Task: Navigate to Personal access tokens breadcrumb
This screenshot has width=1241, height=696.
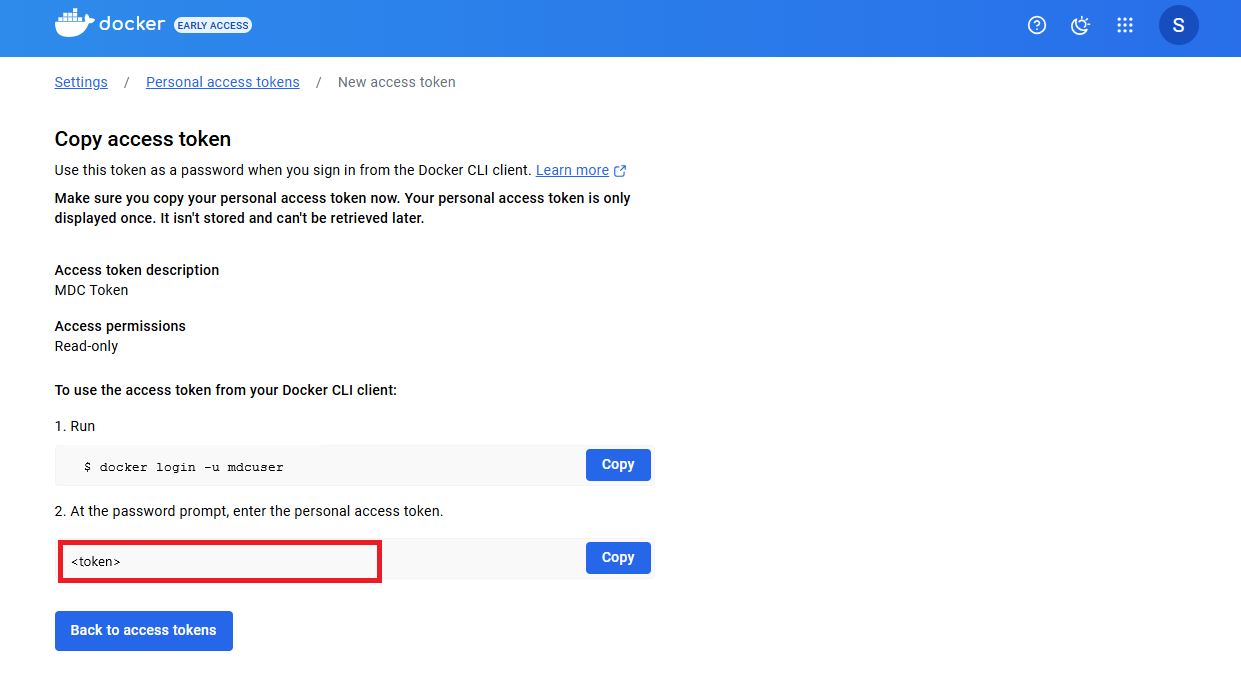Action: [223, 82]
